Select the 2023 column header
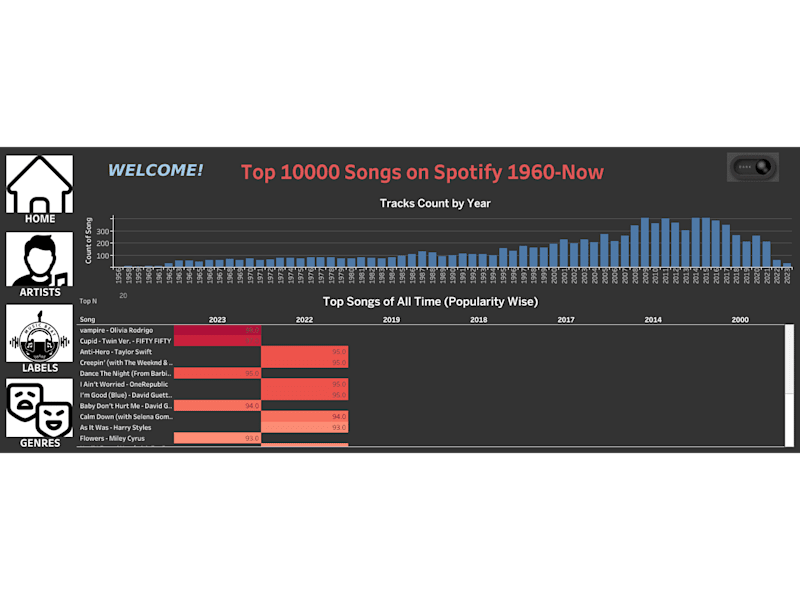This screenshot has width=800, height=600. pos(217,319)
